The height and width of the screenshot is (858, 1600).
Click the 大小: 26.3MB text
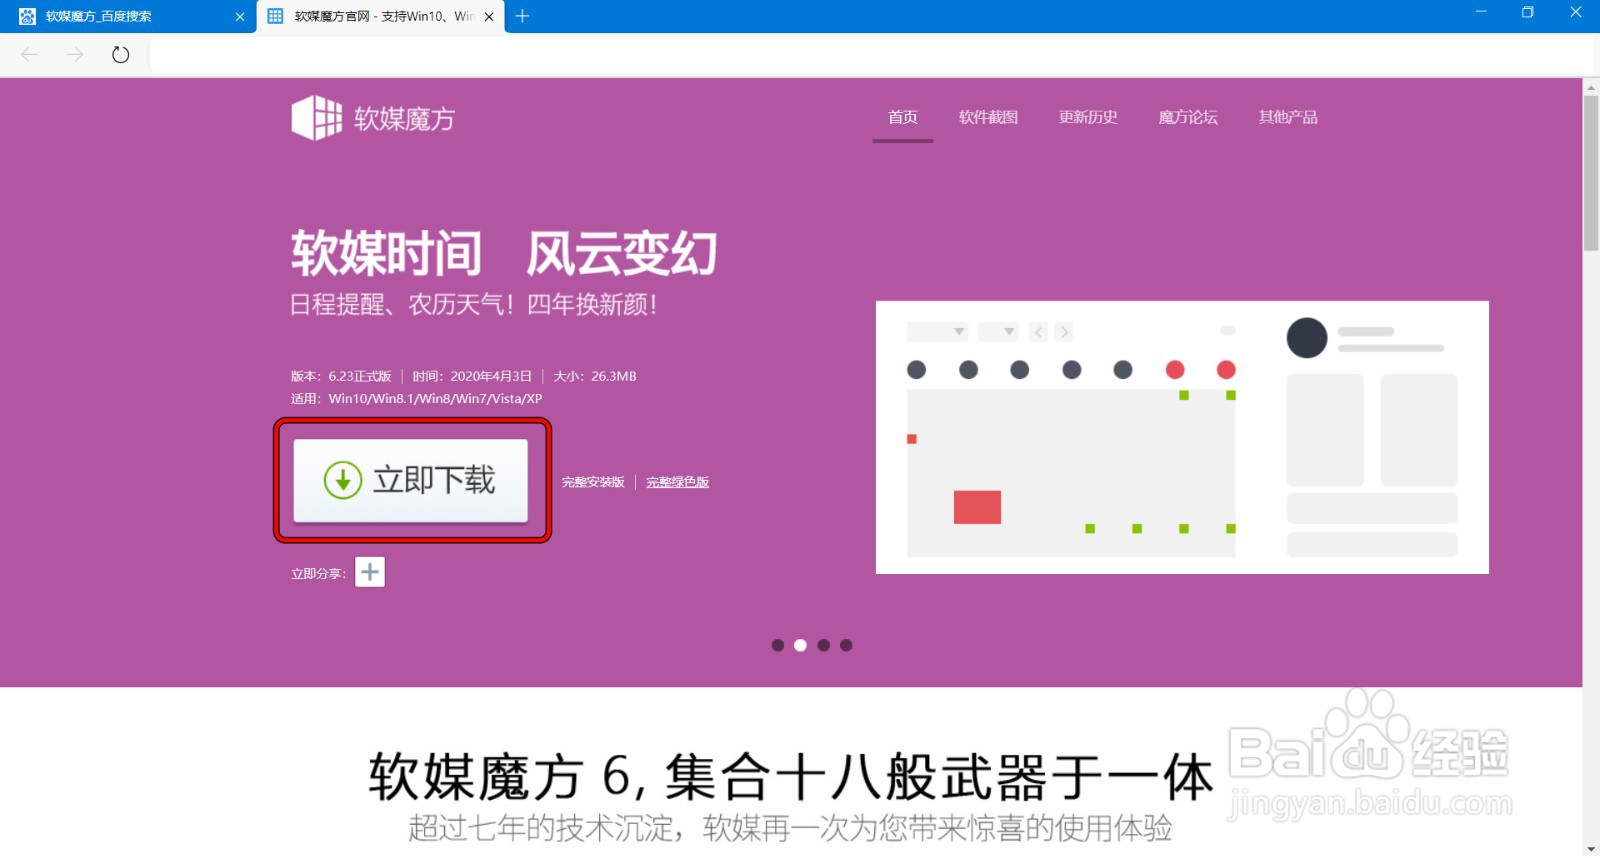point(595,376)
